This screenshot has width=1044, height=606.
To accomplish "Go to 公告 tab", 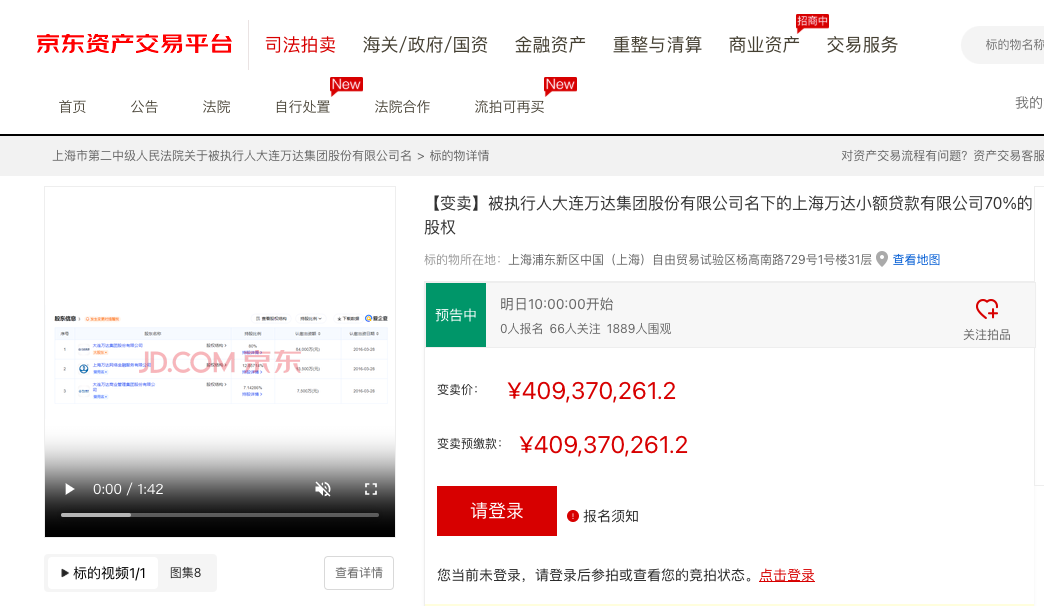I will [x=144, y=107].
